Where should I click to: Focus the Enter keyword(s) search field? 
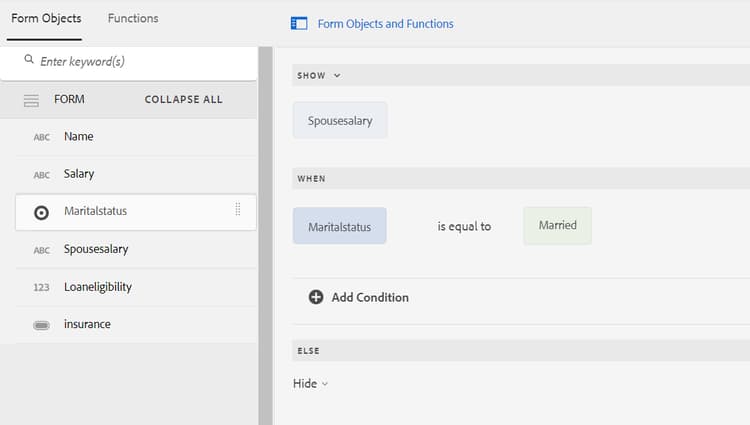[140, 62]
